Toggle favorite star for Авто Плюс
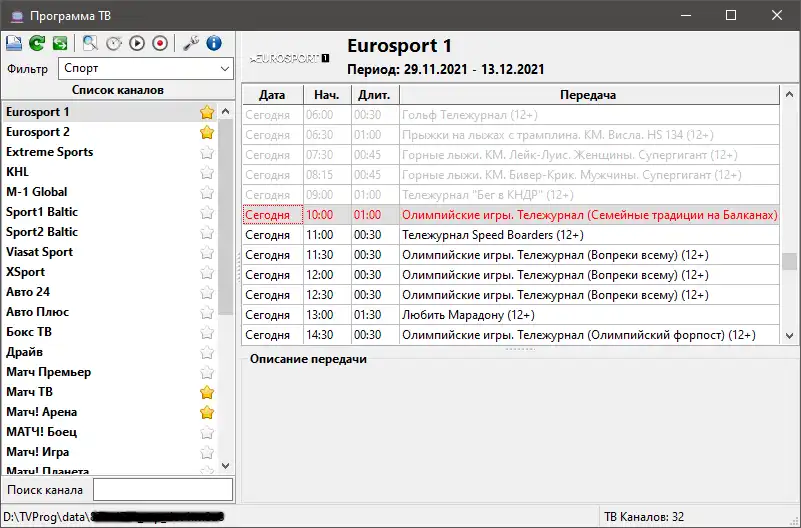801x528 pixels. [207, 313]
